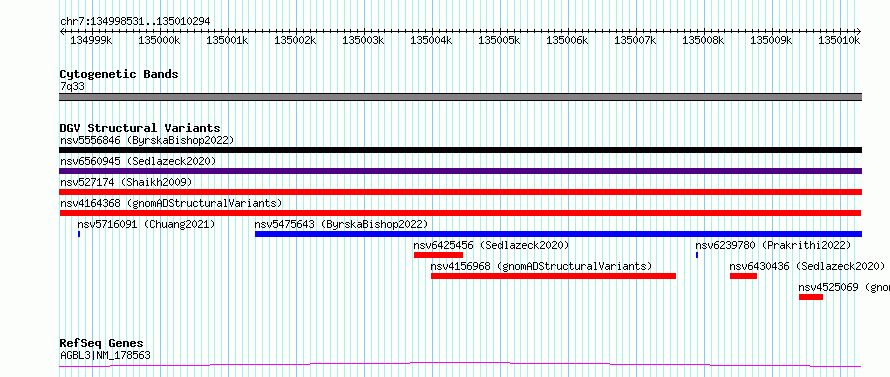Click the magenta AGBL3 gene track line
Viewport: 890px width, 377px height.
pyautogui.click(x=460, y=365)
